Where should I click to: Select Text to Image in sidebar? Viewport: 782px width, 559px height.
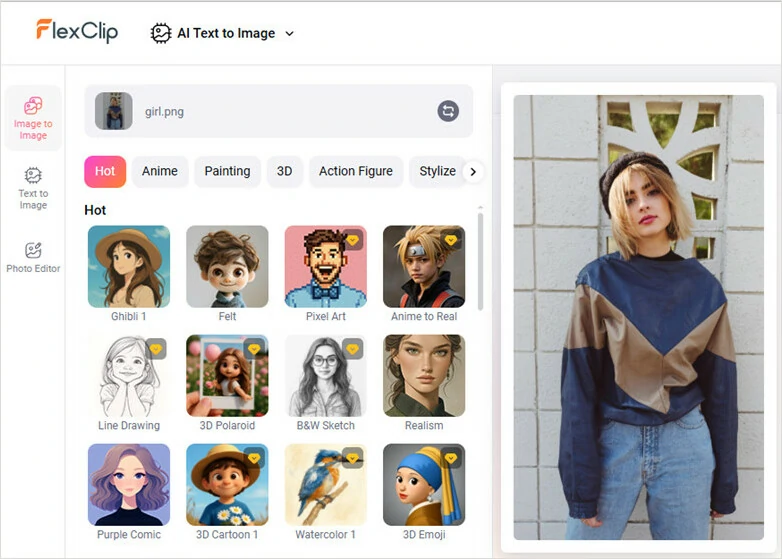[x=33, y=188]
